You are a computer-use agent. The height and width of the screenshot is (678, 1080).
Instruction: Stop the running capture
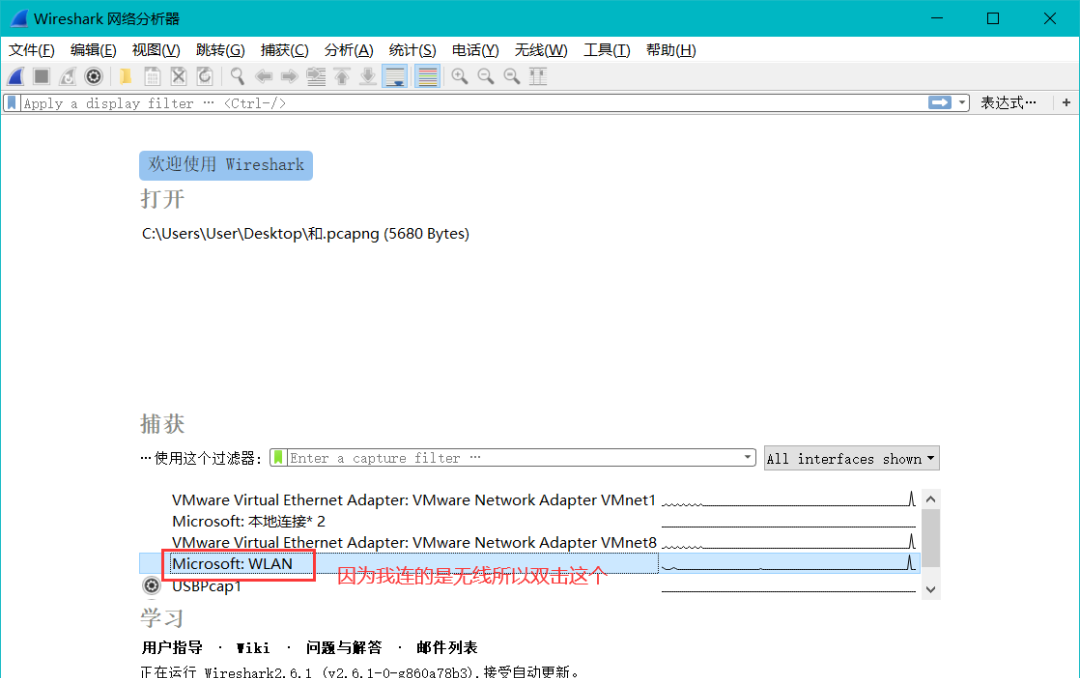[41, 76]
